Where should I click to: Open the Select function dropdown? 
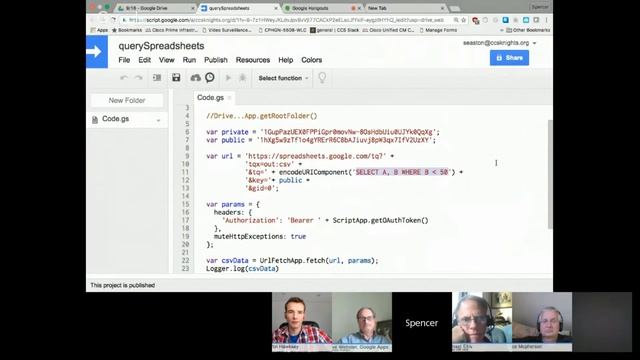point(283,78)
